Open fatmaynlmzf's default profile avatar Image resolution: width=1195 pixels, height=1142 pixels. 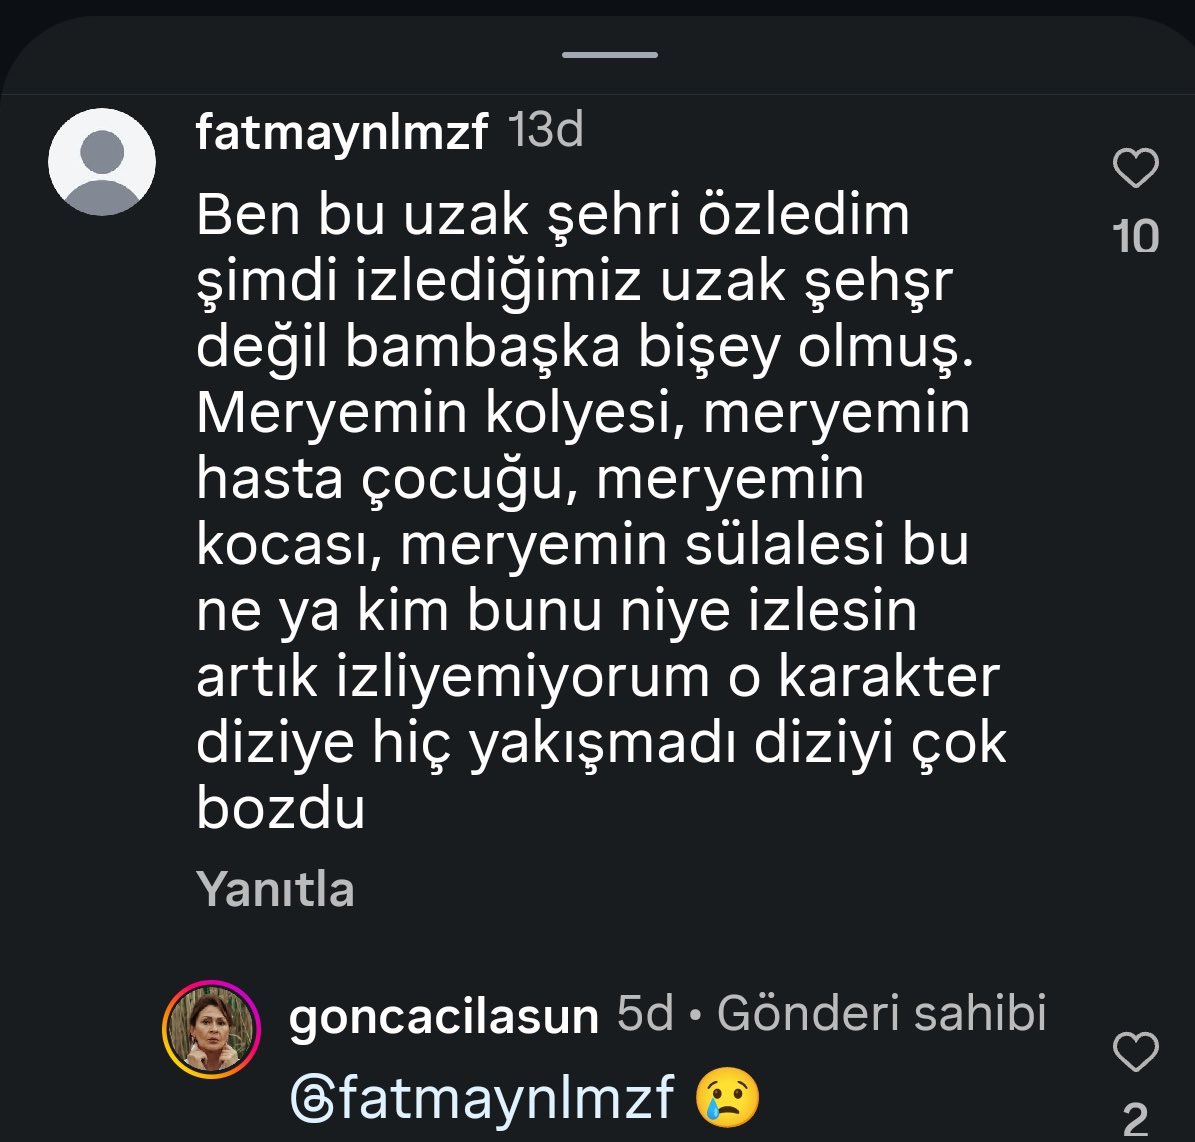[x=102, y=162]
